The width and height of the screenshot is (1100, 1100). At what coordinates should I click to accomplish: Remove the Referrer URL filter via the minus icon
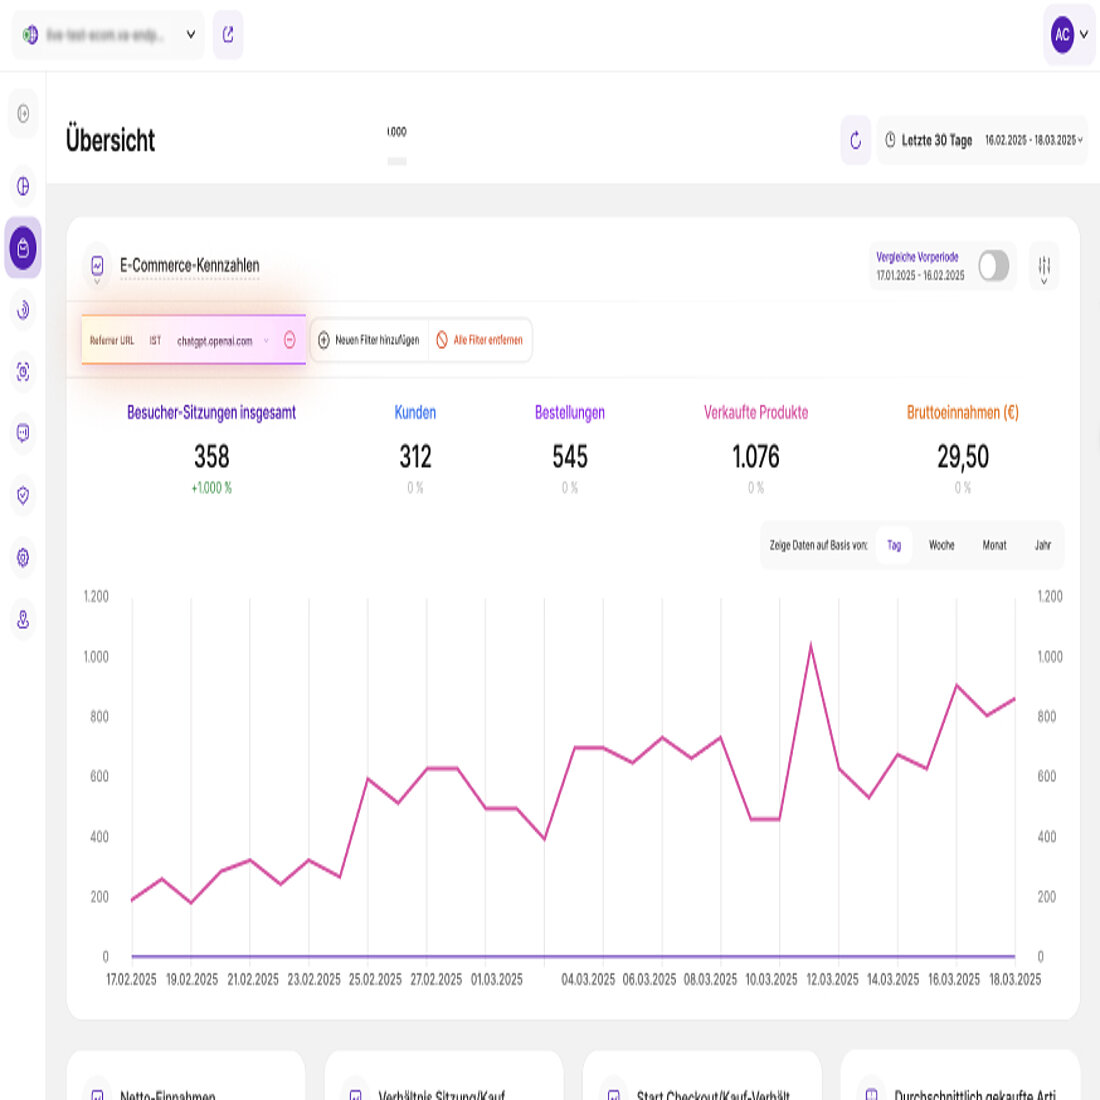point(288,340)
